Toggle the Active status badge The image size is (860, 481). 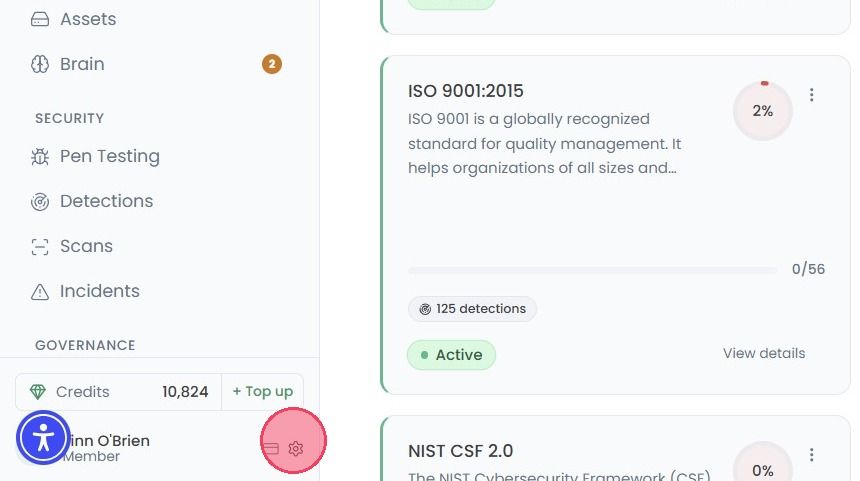tap(451, 355)
